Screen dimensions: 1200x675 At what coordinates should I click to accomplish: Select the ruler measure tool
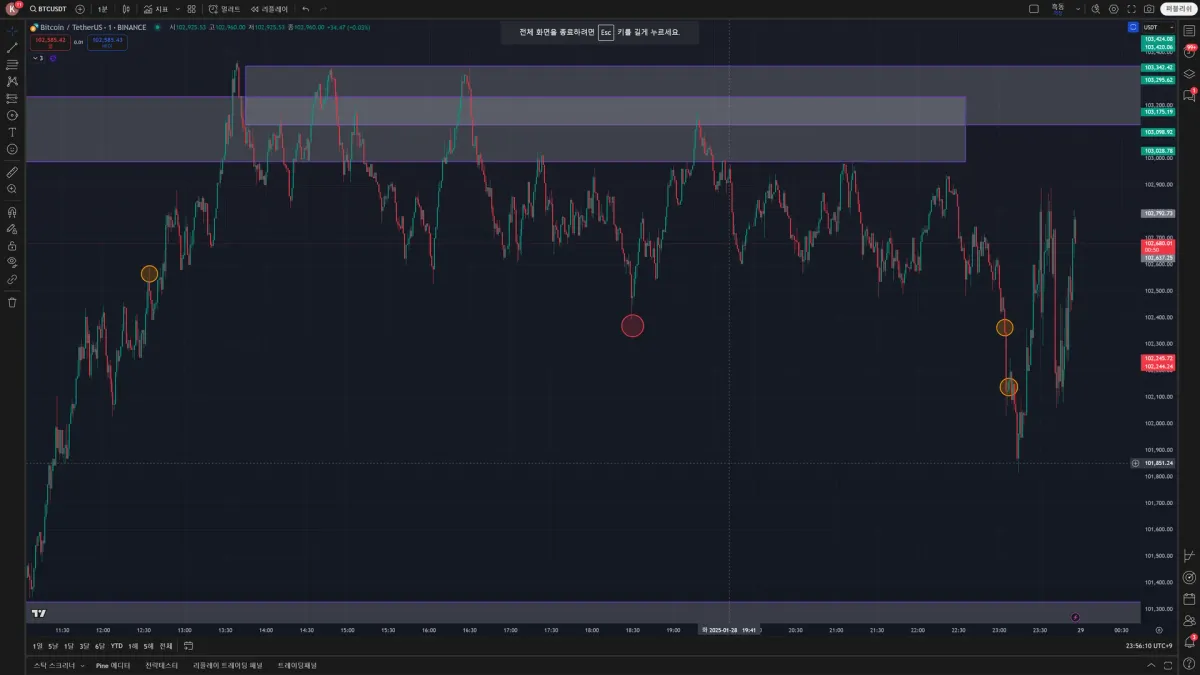(x=12, y=171)
